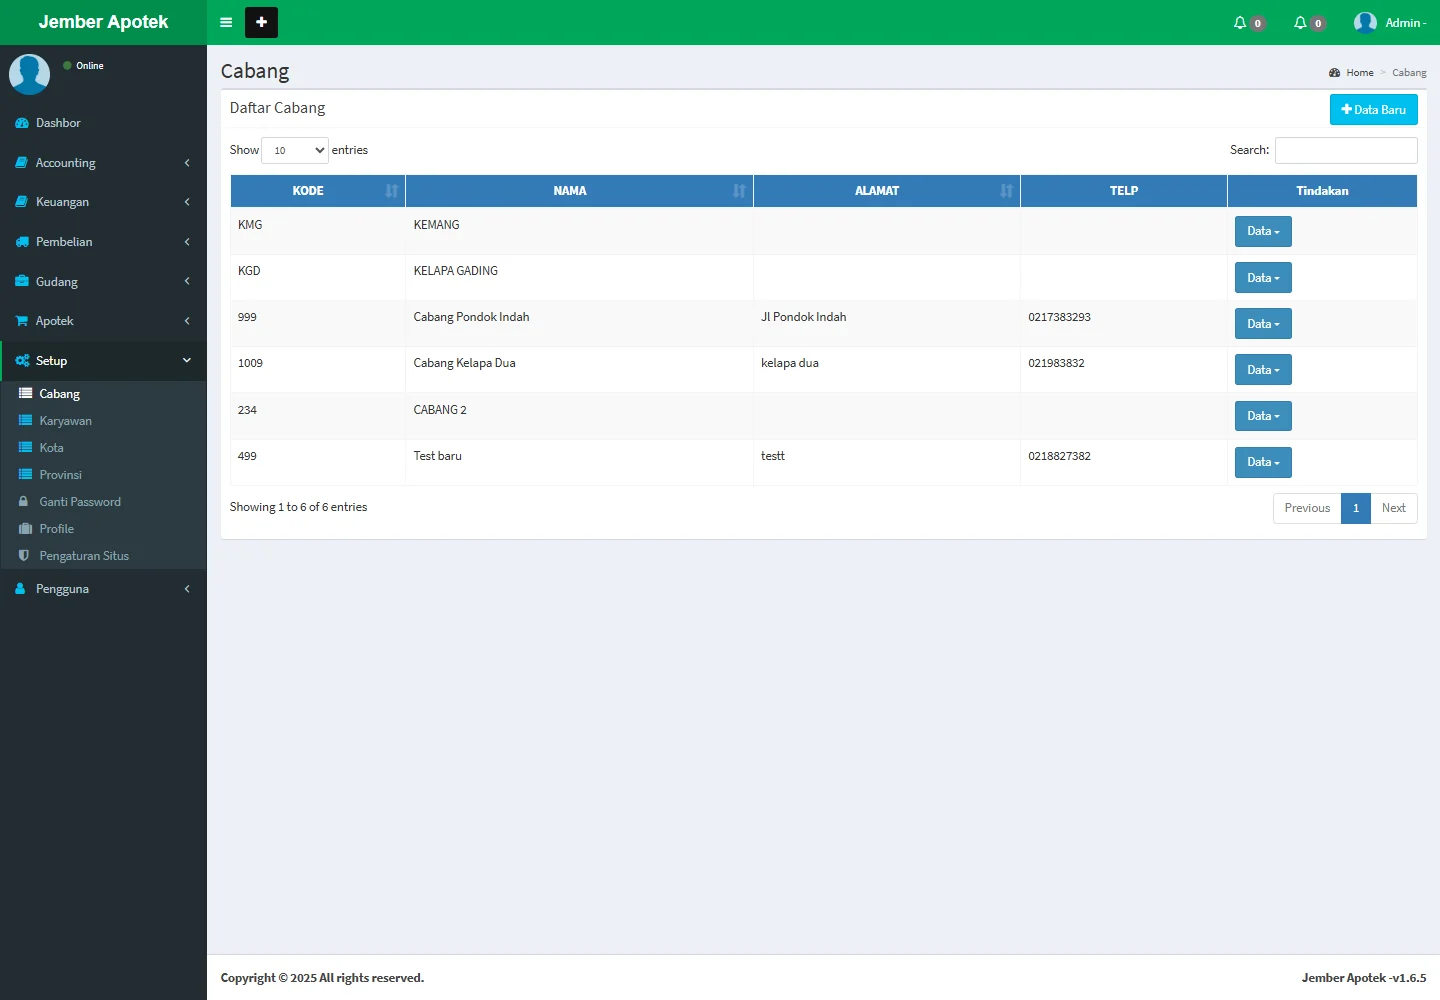Expand the Accounting menu chevron
The width and height of the screenshot is (1440, 1000).
click(187, 163)
